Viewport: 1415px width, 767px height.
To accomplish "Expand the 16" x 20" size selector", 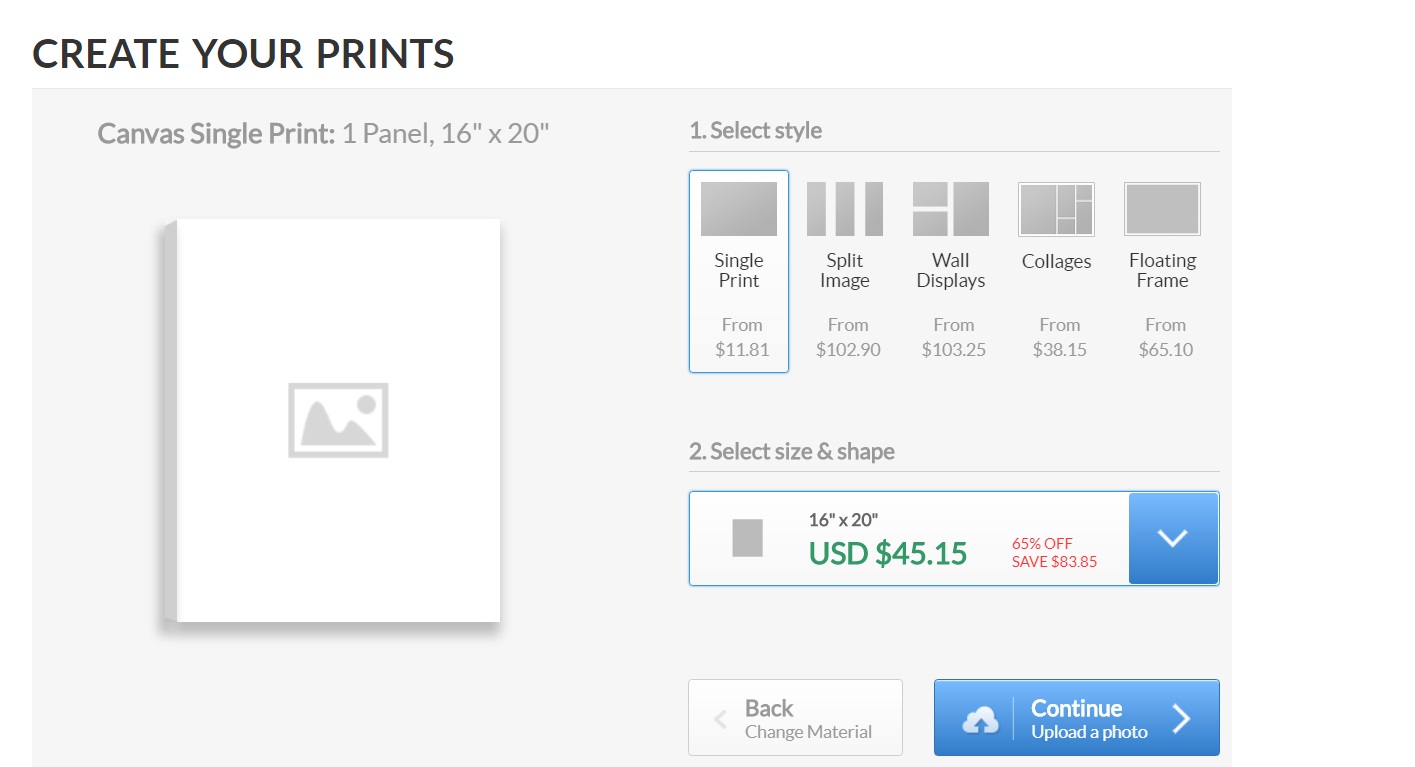I will click(954, 538).
